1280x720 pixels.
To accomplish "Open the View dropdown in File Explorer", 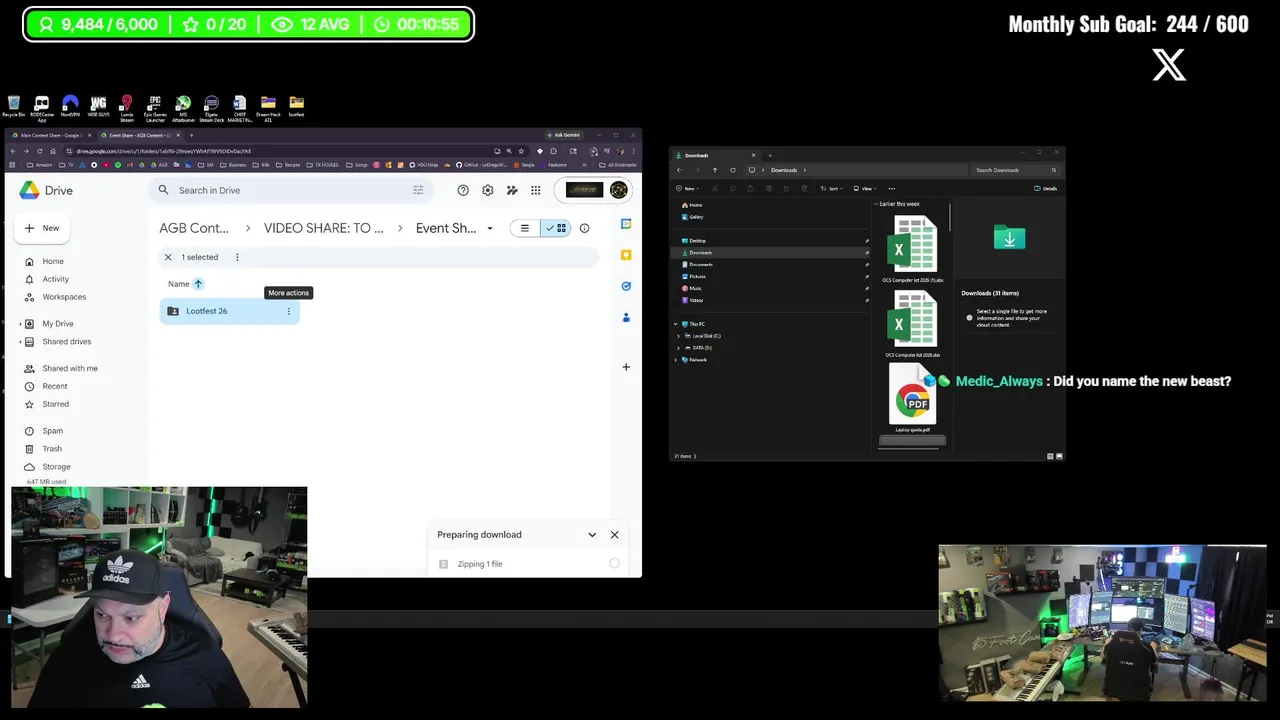I will point(865,188).
